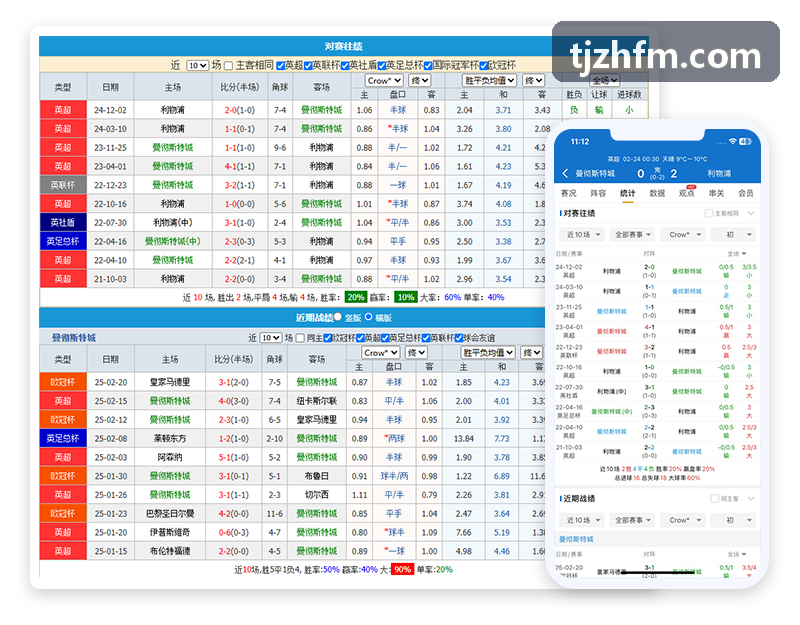Click handicap 球半/两 in 25-01-30 row
This screenshot has width=800, height=625.
(394, 476)
